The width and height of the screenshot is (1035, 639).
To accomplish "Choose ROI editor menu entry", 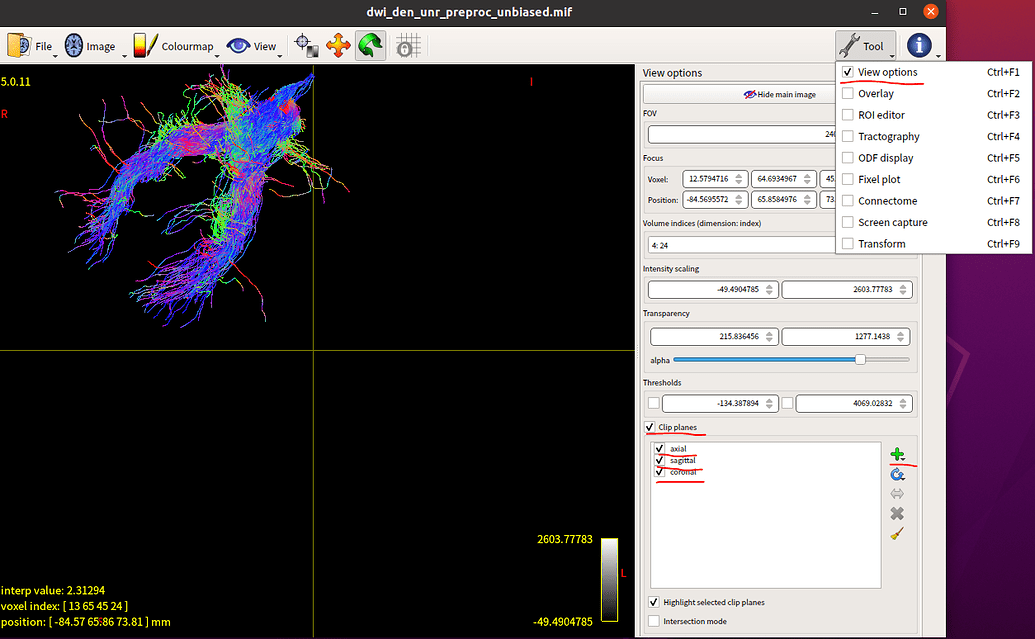I will pos(881,115).
